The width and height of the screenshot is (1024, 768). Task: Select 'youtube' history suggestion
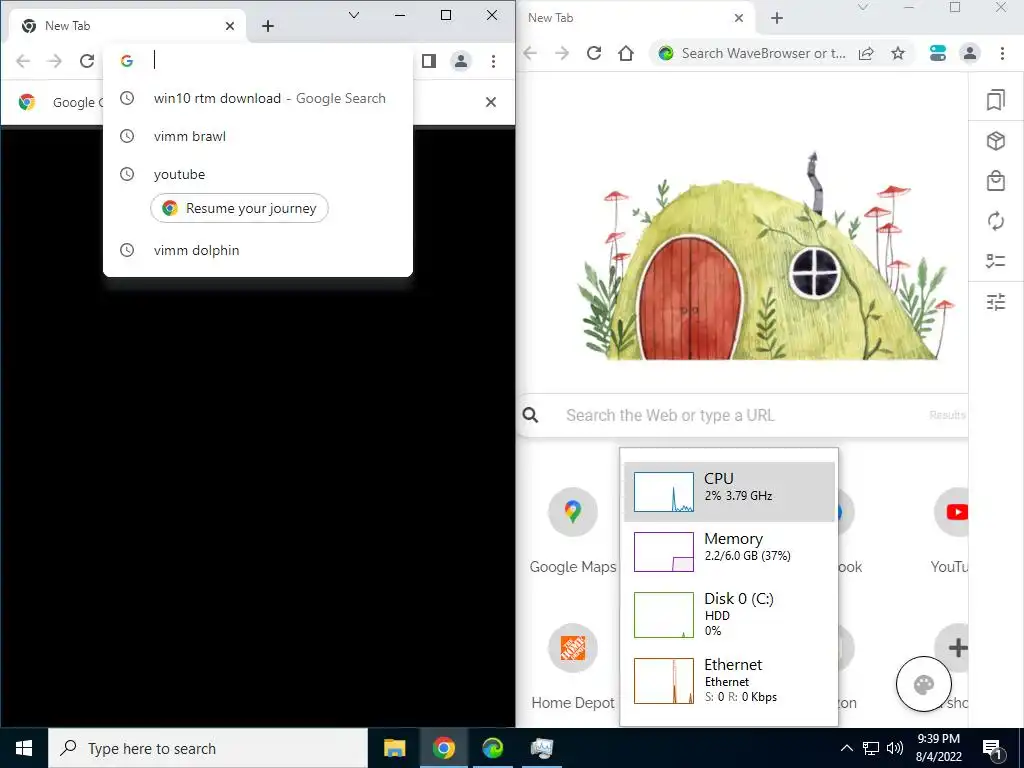pos(258,174)
